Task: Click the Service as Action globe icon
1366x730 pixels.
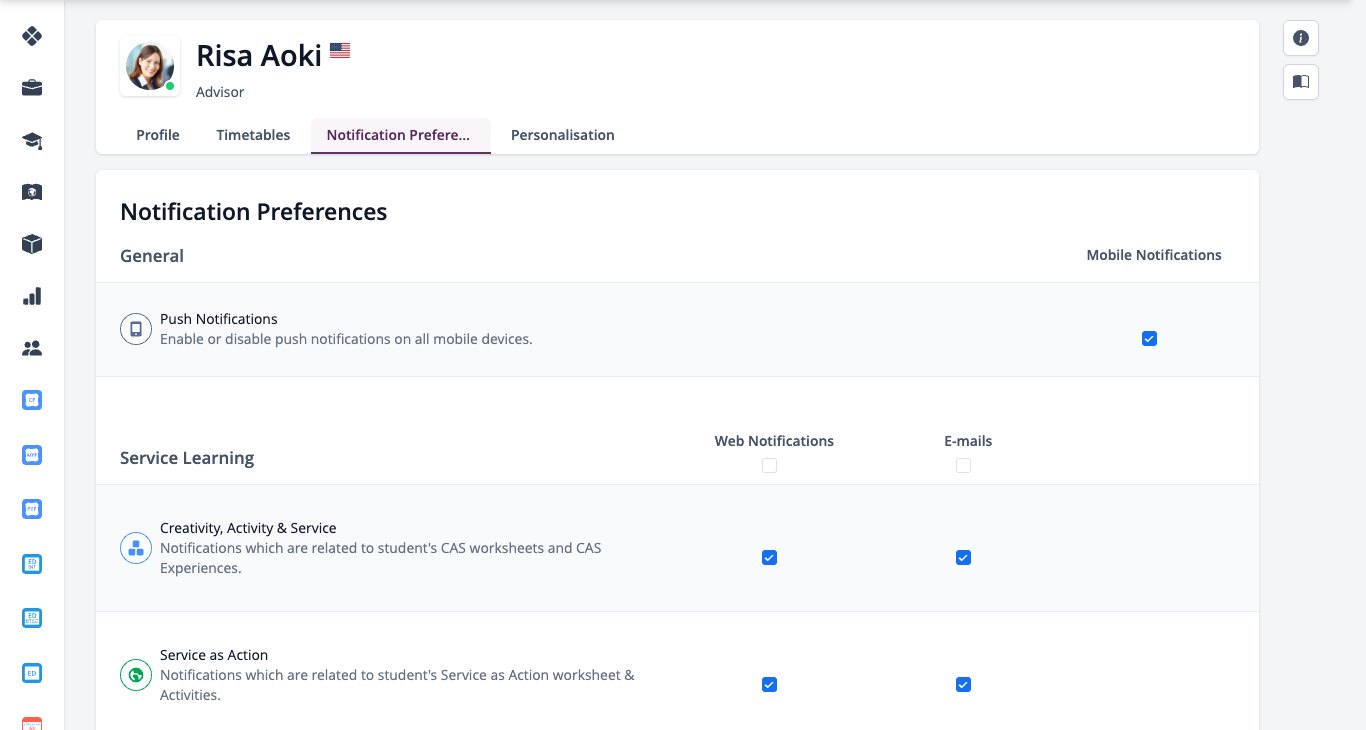Action: pos(136,675)
